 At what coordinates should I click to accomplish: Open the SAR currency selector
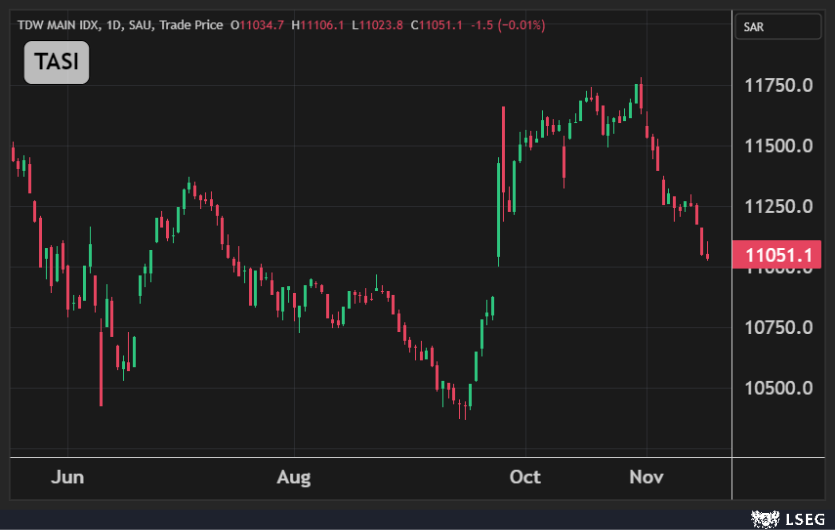[x=777, y=28]
